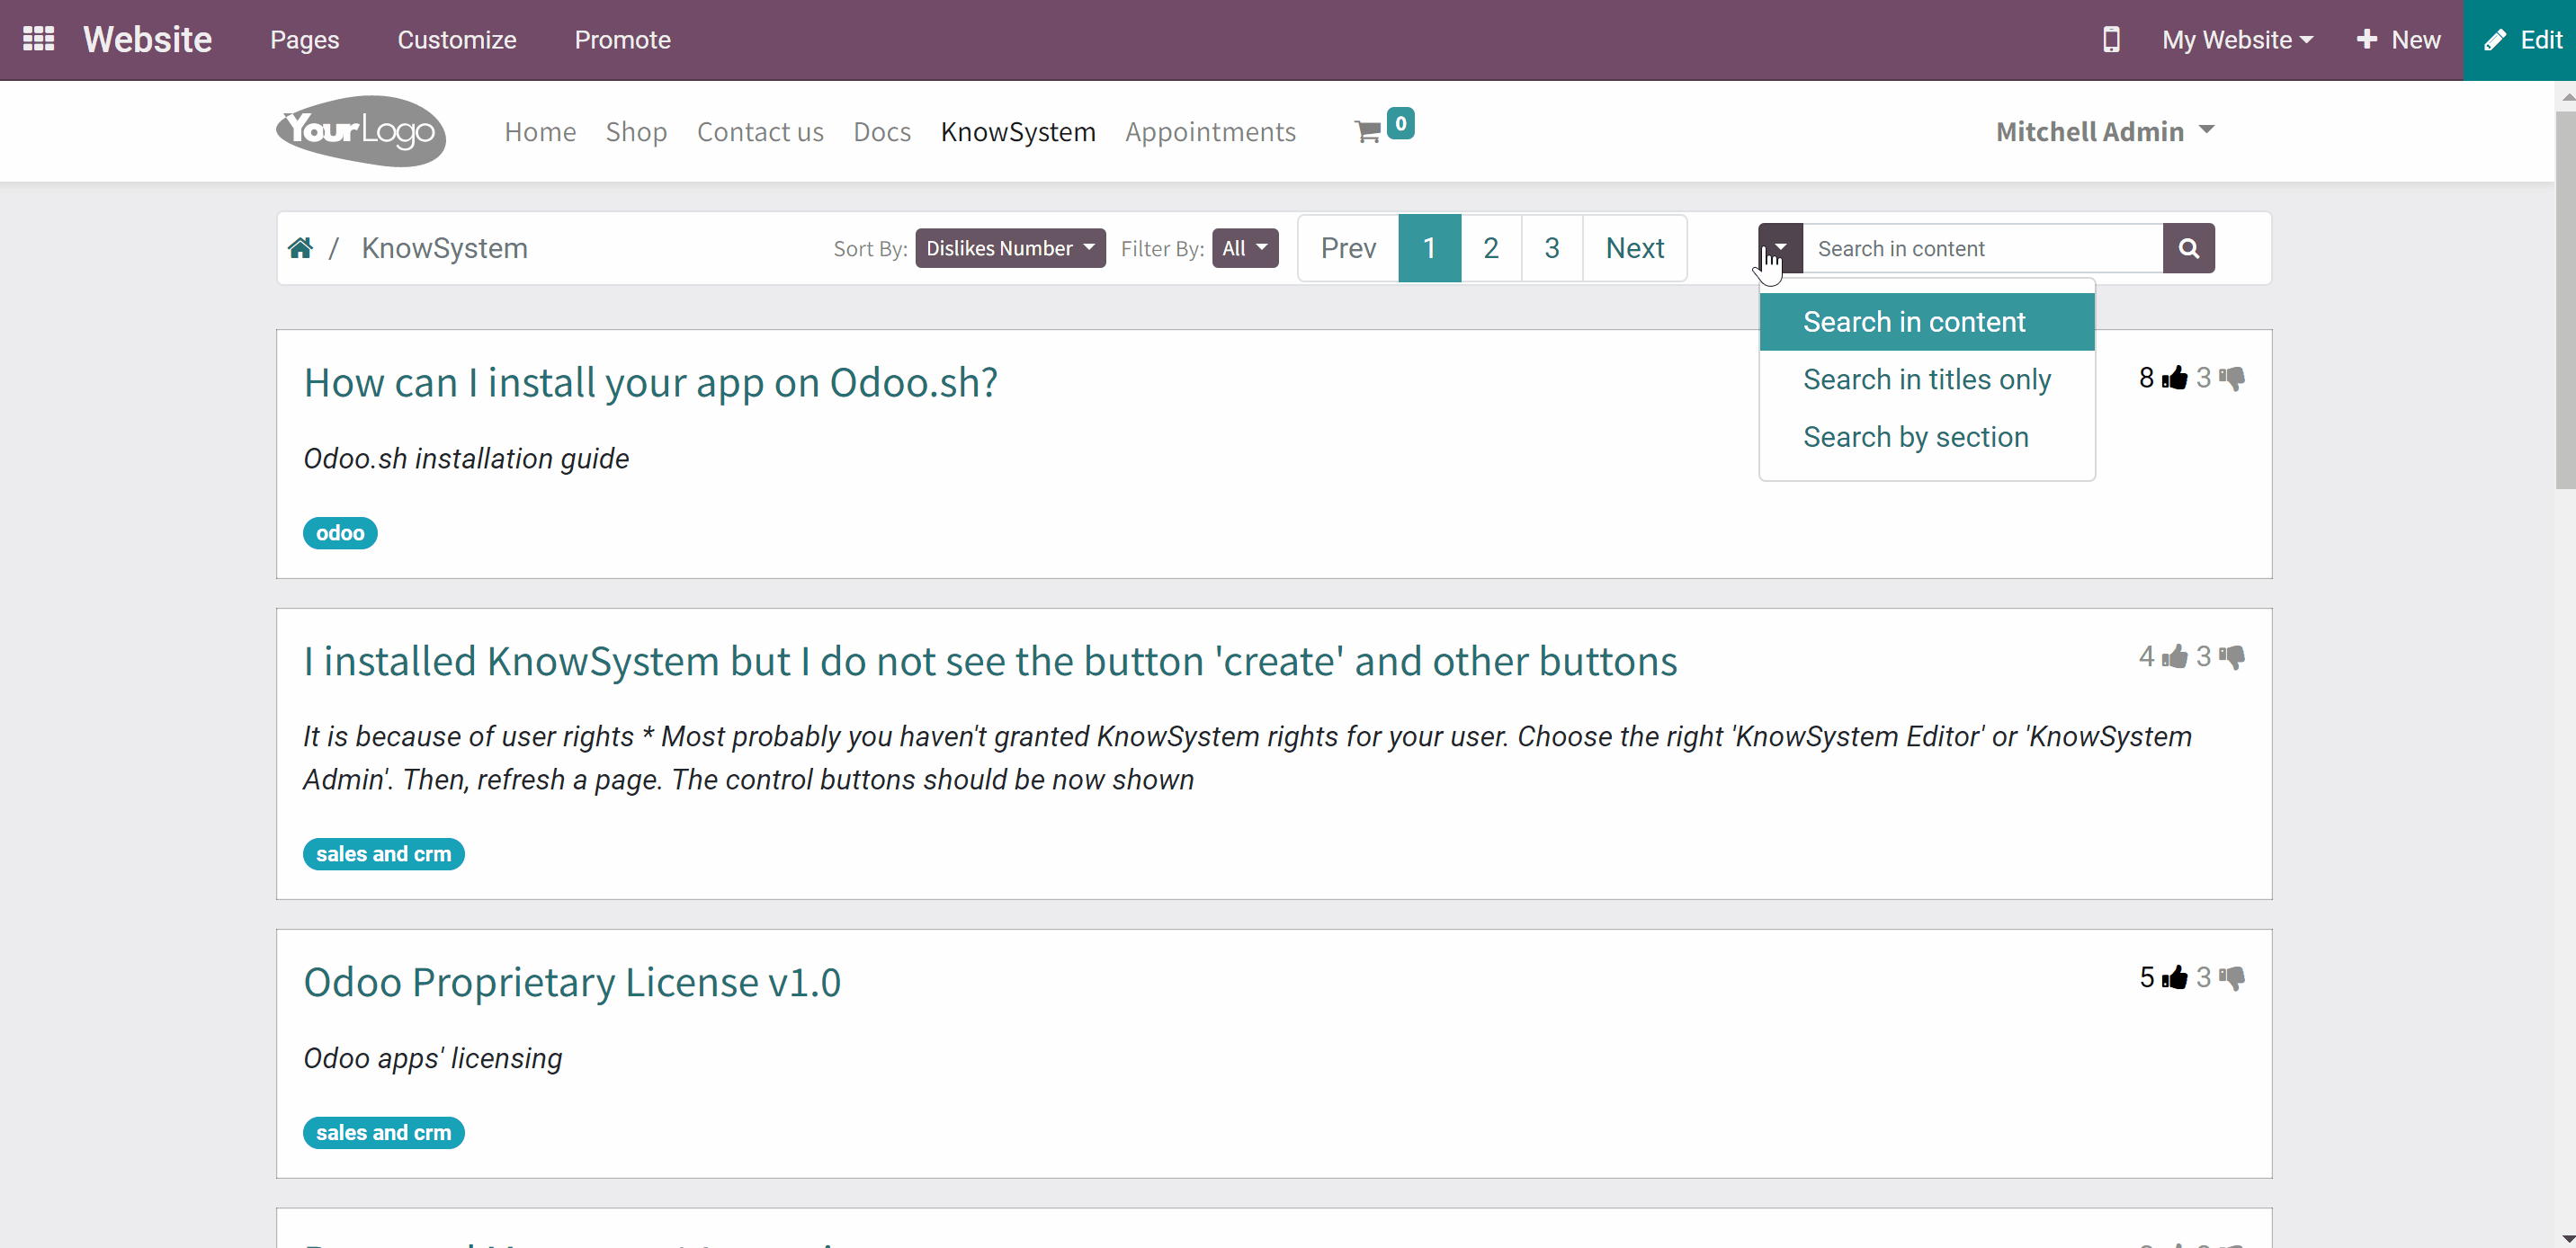Click the New page plus button

point(2398,40)
